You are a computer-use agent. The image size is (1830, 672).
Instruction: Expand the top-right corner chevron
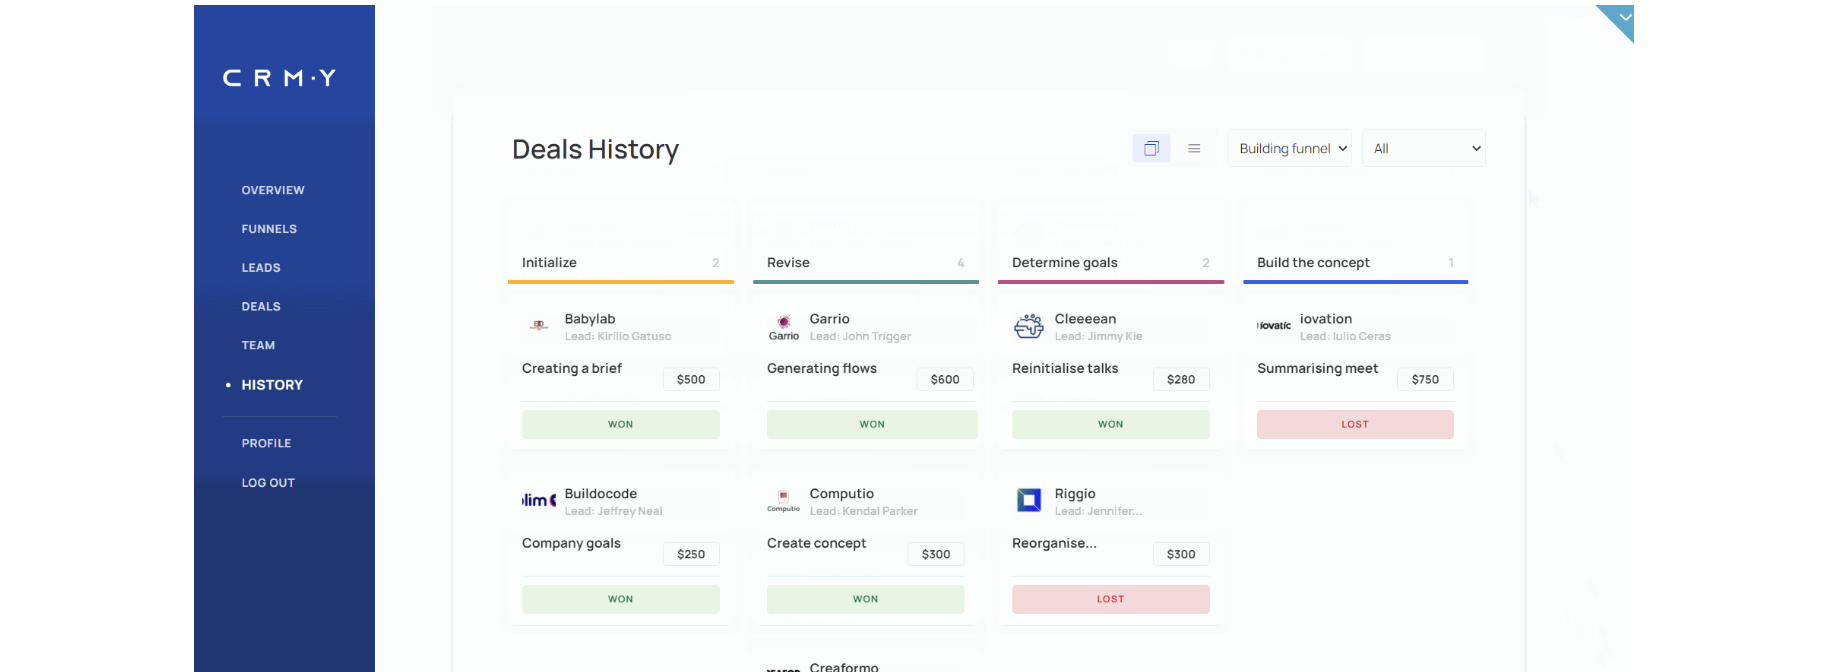[x=1624, y=17]
